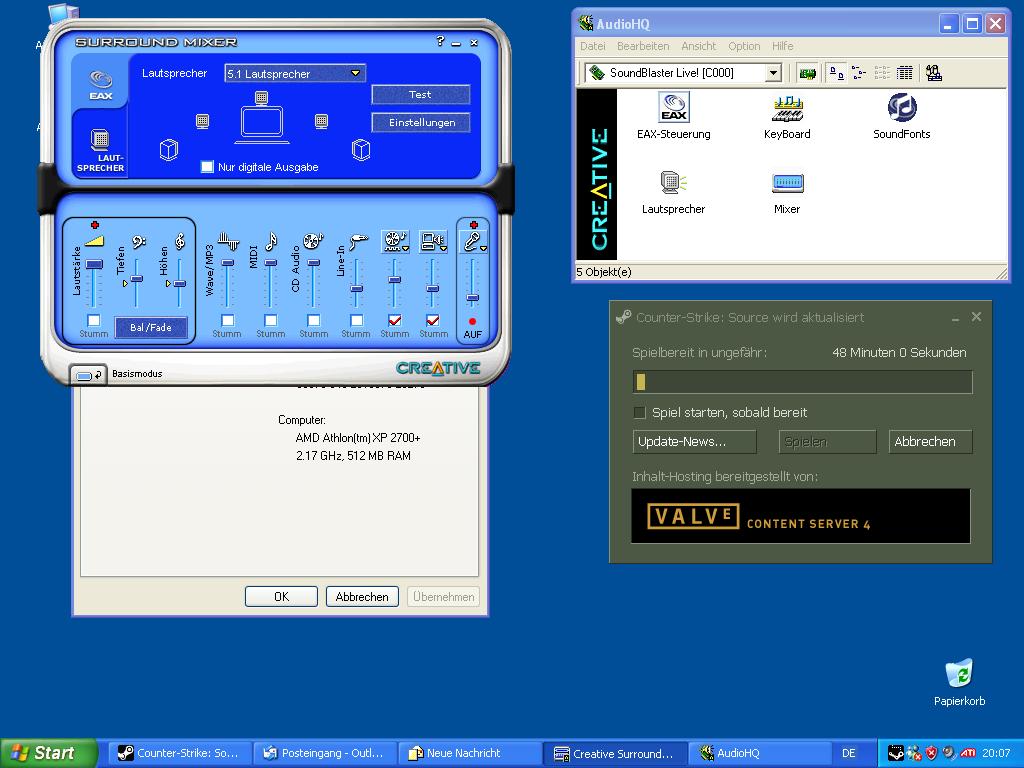Viewport: 1024px width, 768px height.
Task: Open Bearbeiten menu in AudioHQ
Action: pyautogui.click(x=643, y=46)
